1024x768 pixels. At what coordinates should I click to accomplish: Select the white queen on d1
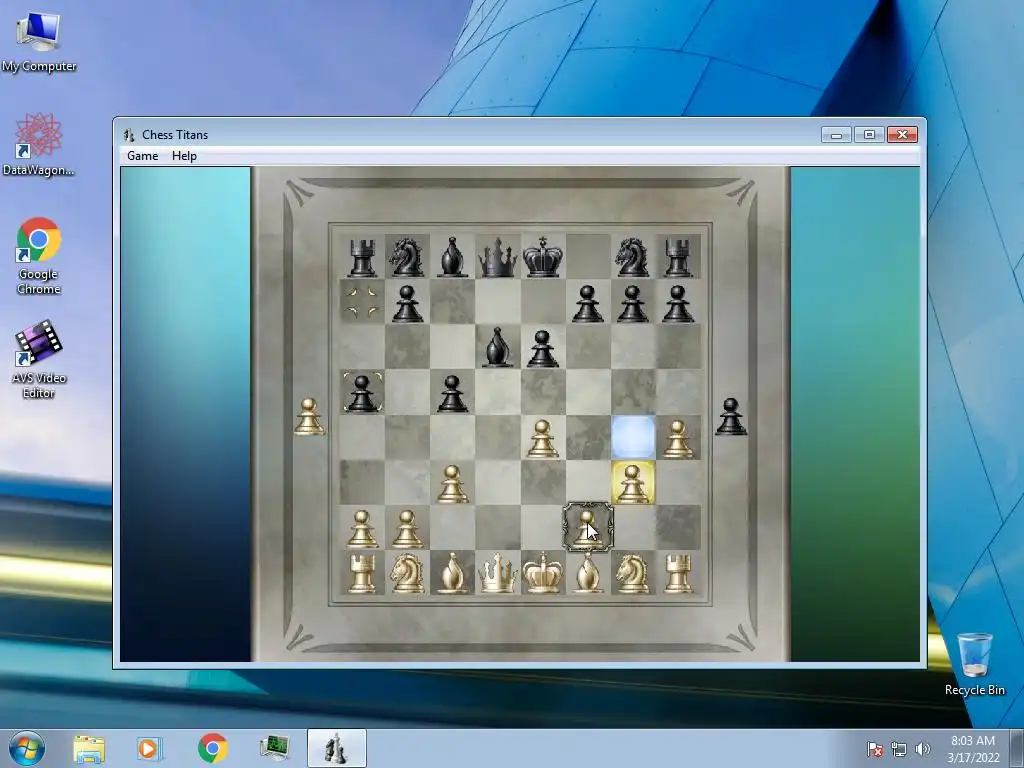[x=498, y=573]
